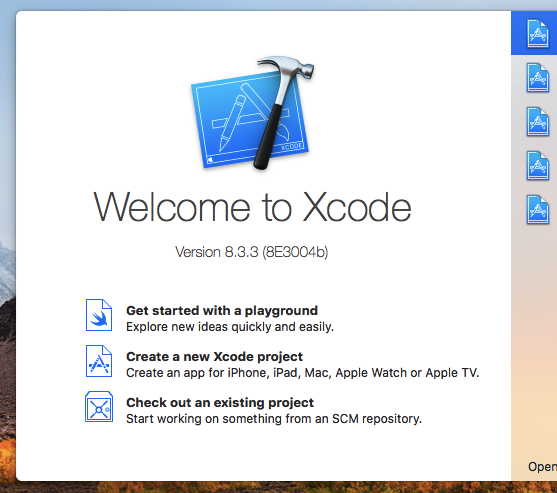The image size is (557, 493).
Task: Click the Open button at bottom right
Action: coord(542,467)
